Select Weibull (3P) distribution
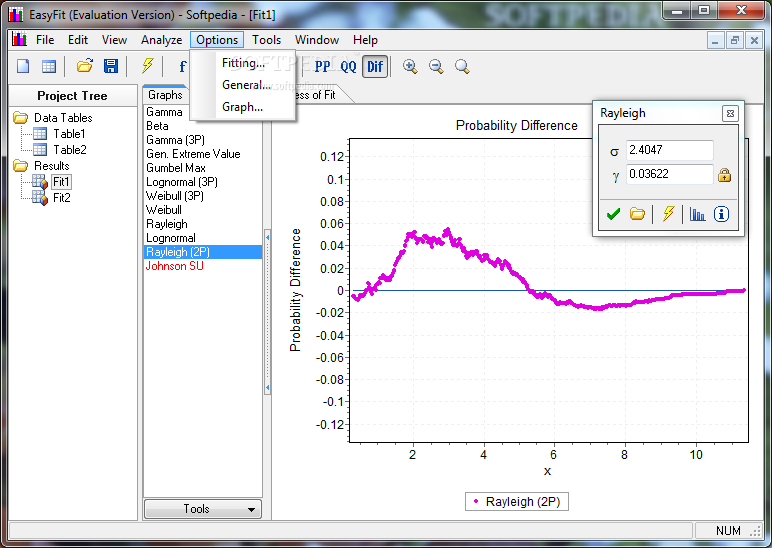Image resolution: width=772 pixels, height=548 pixels. [203, 196]
